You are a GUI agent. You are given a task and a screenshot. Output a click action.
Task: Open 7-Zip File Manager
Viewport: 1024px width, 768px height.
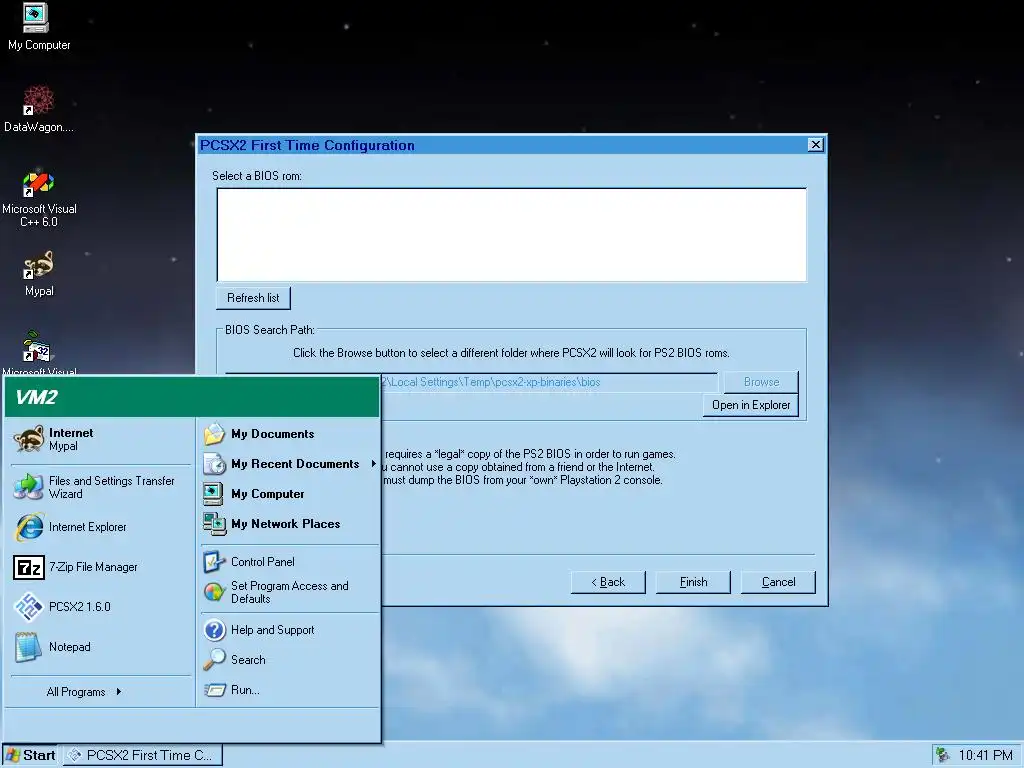pyautogui.click(x=100, y=567)
